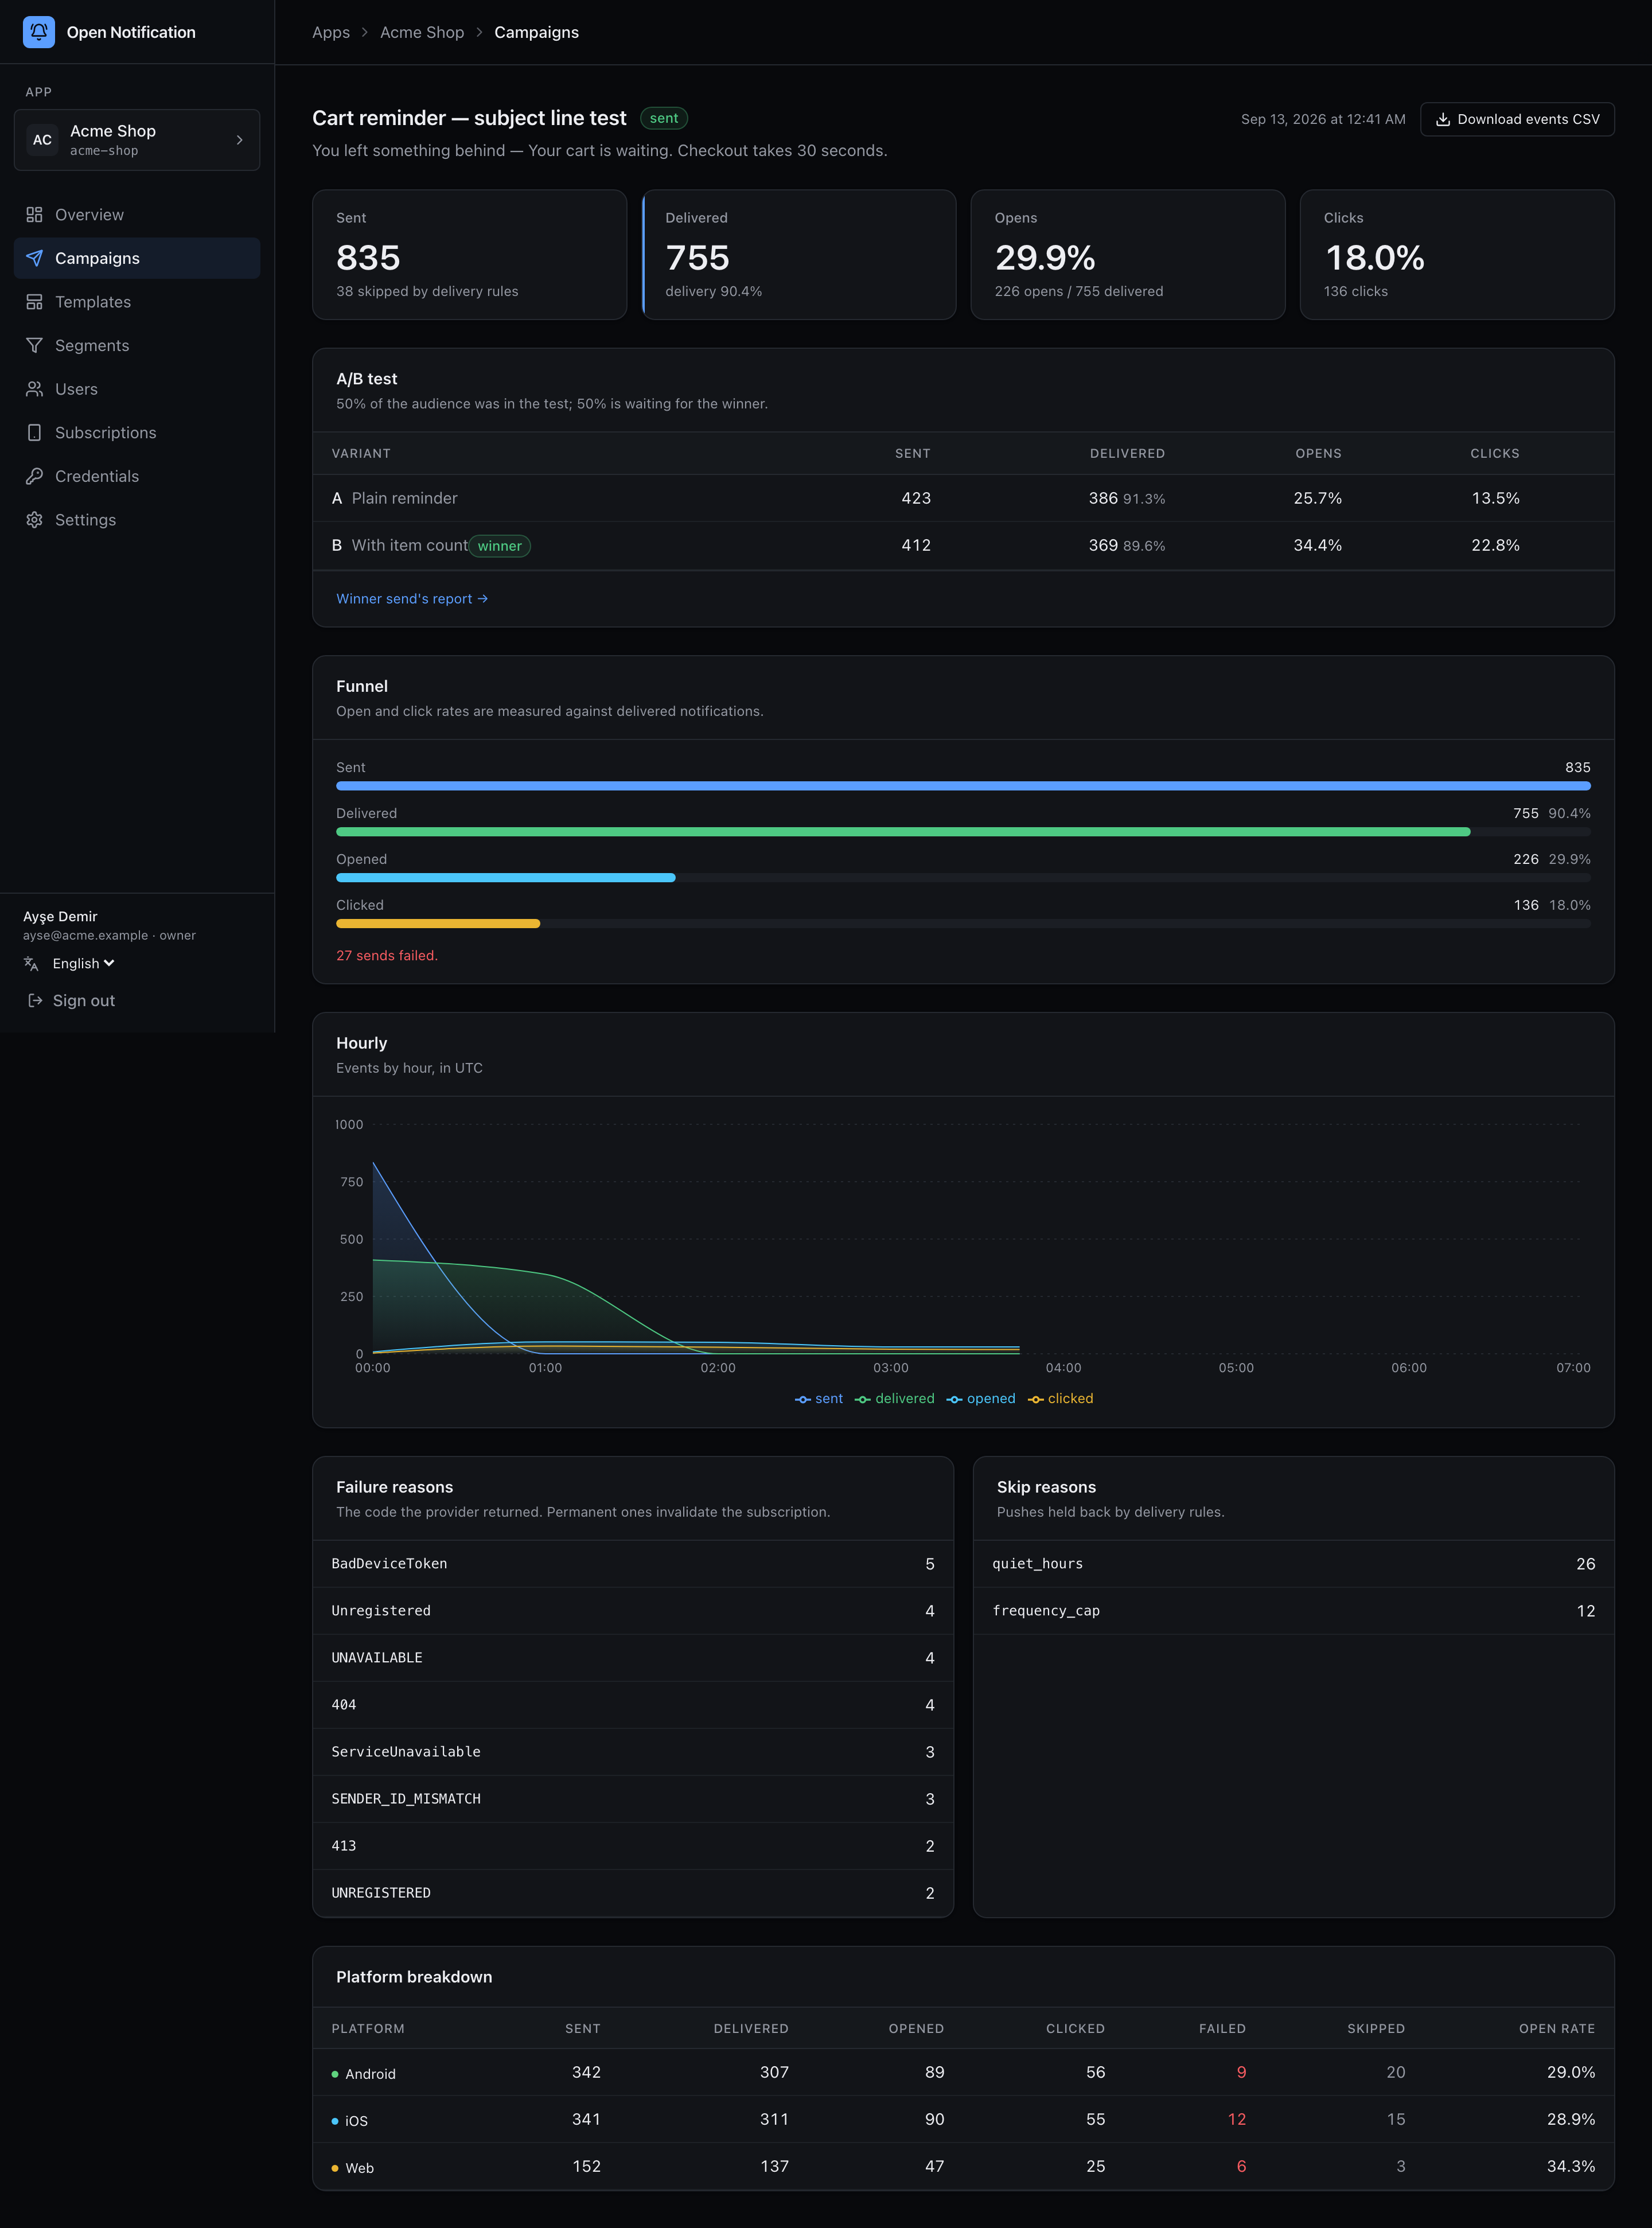Click the Campaigns paper plane icon
This screenshot has width=1652, height=2228.
pos(34,258)
